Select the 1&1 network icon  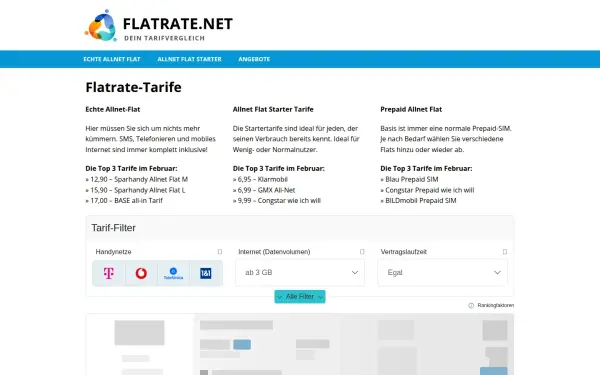206,273
